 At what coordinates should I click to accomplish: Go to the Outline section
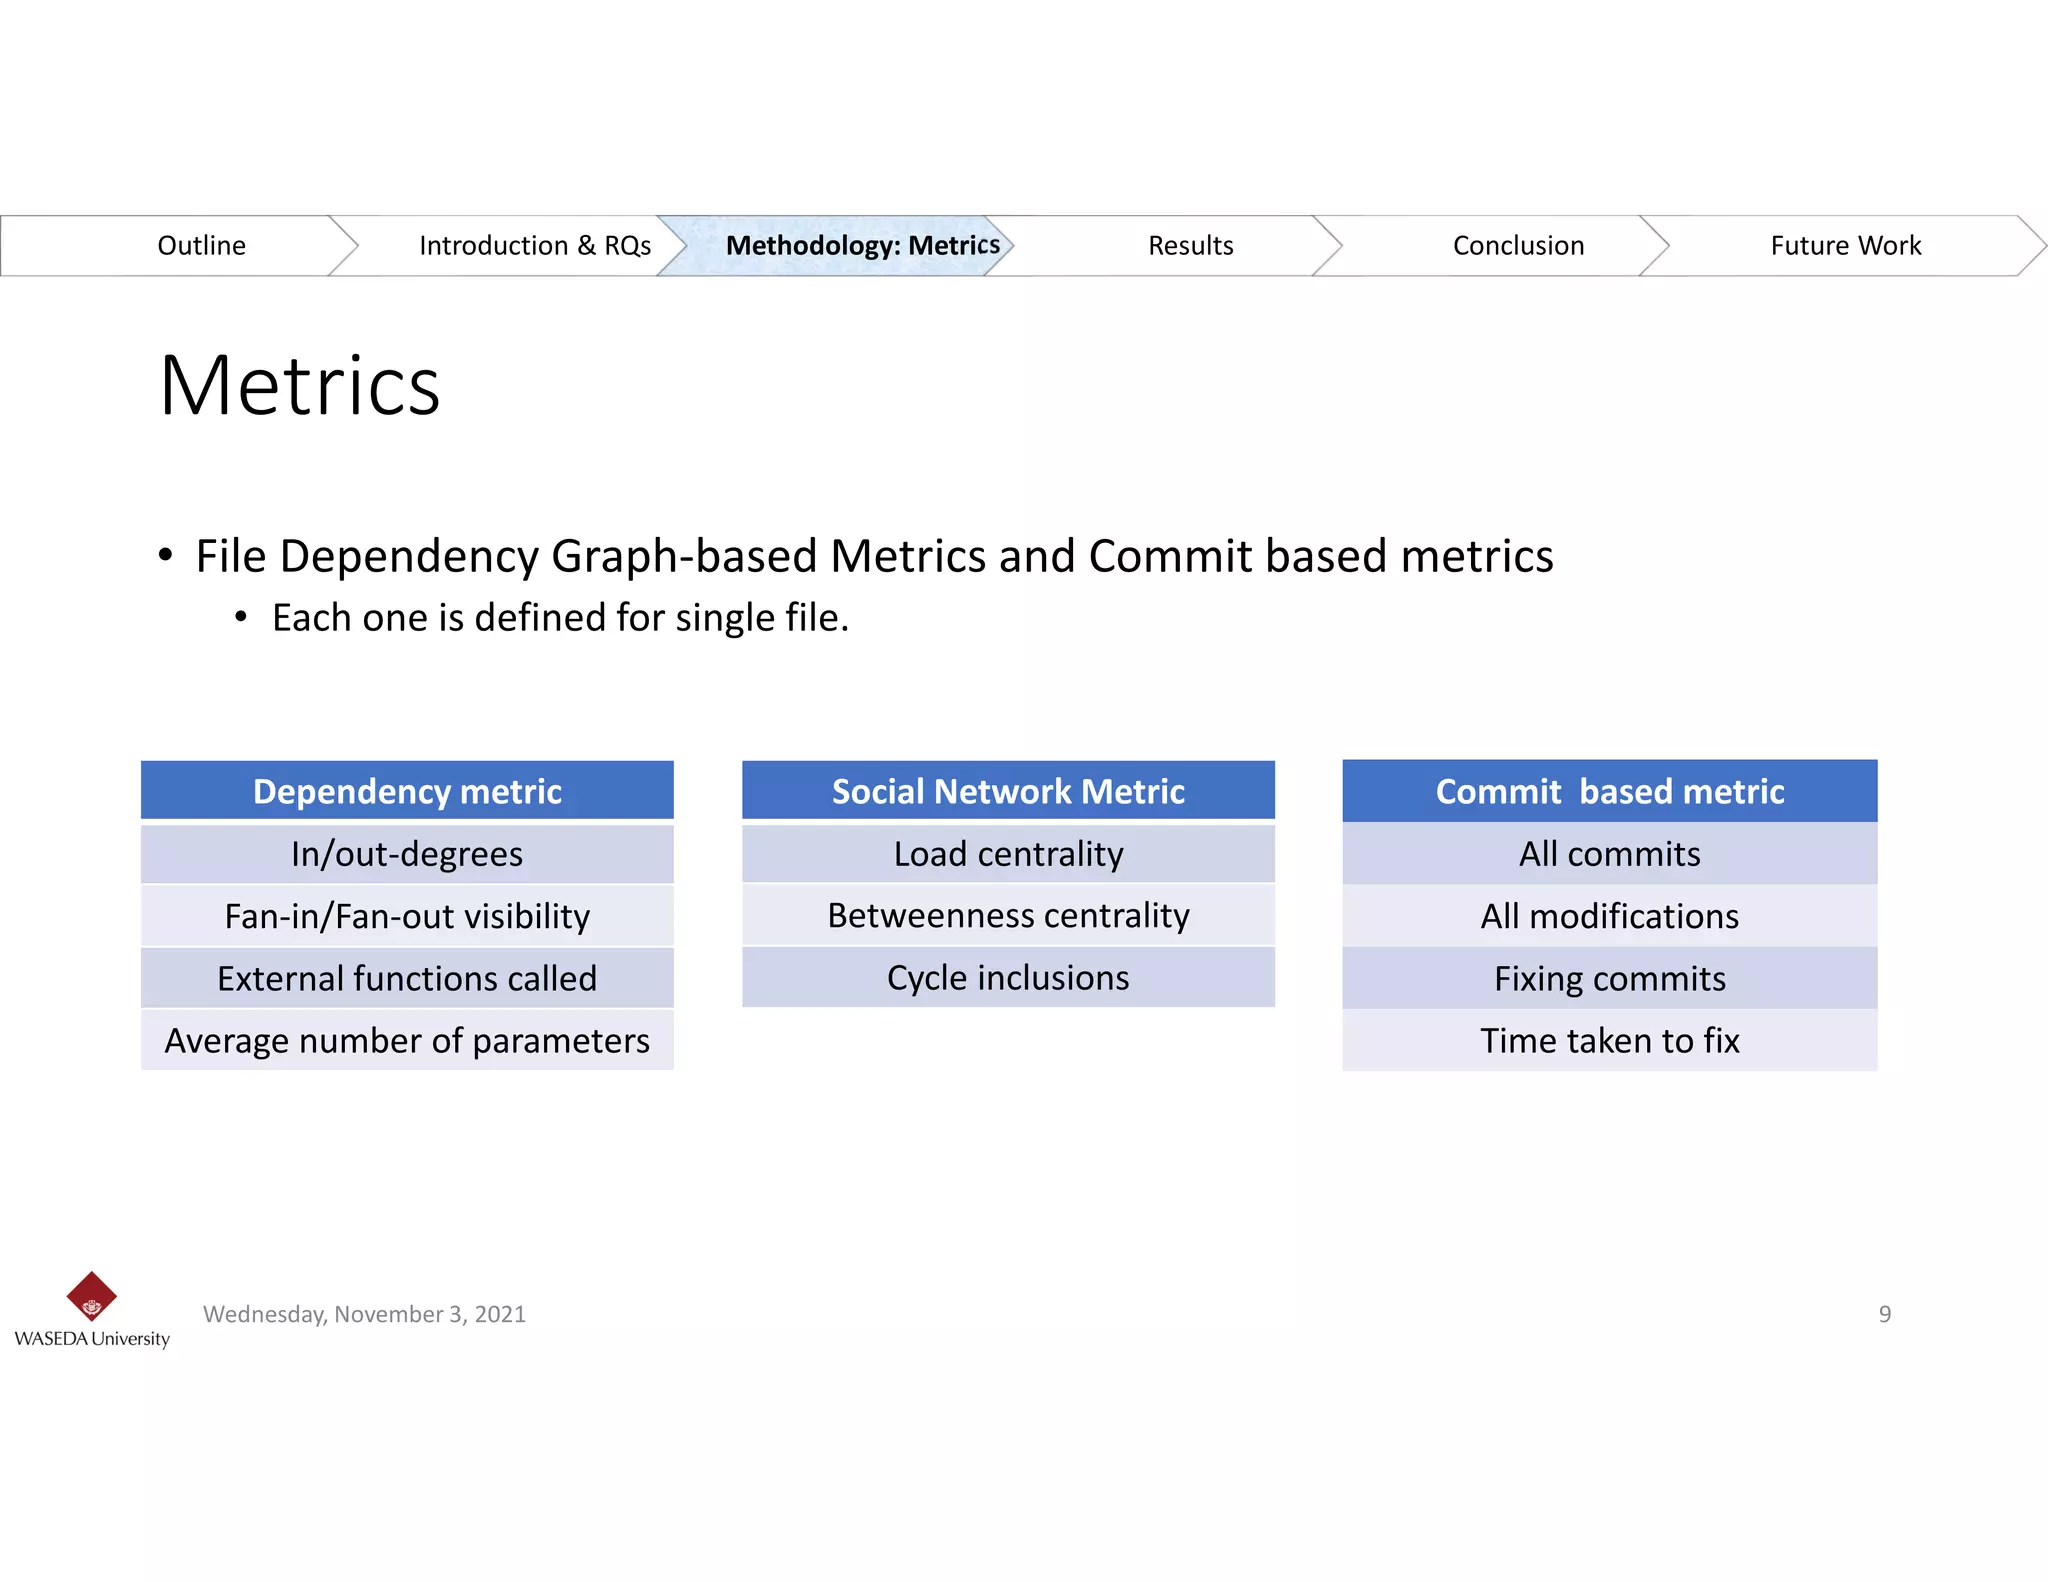click(x=201, y=246)
